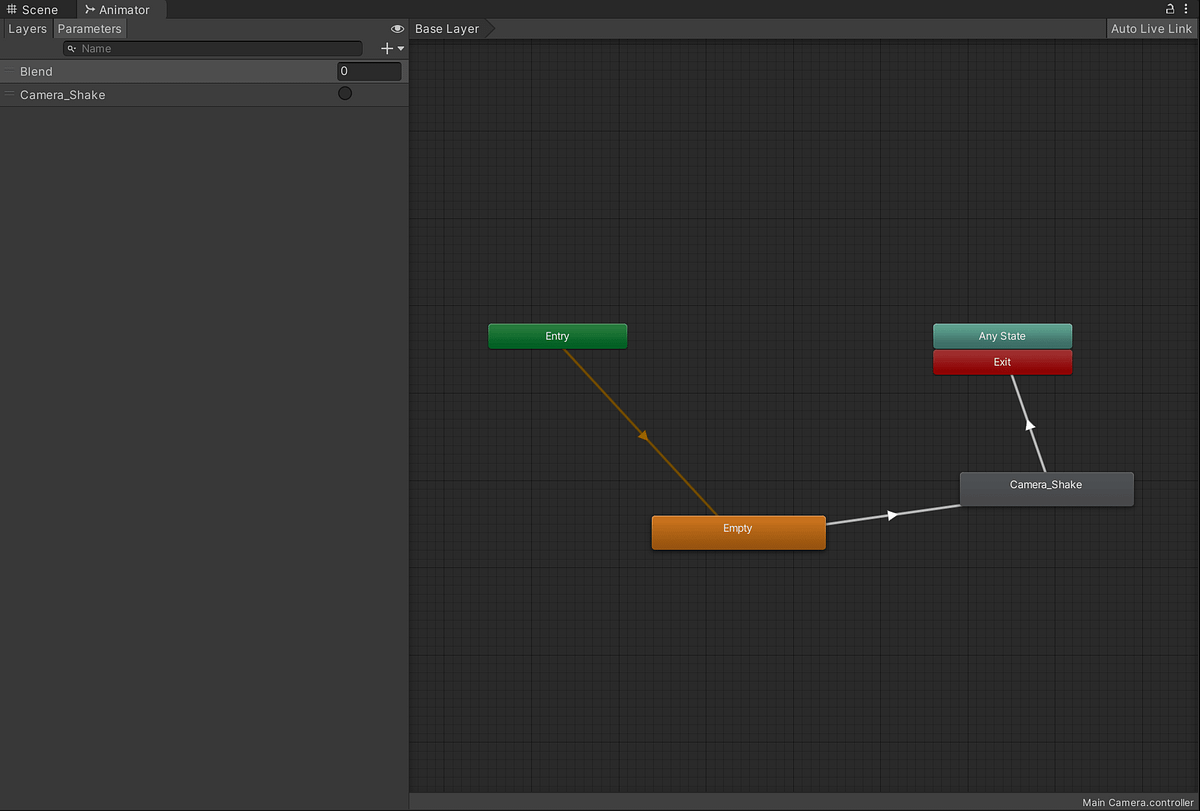
Task: Select the Any State node
Action: [x=1002, y=336]
